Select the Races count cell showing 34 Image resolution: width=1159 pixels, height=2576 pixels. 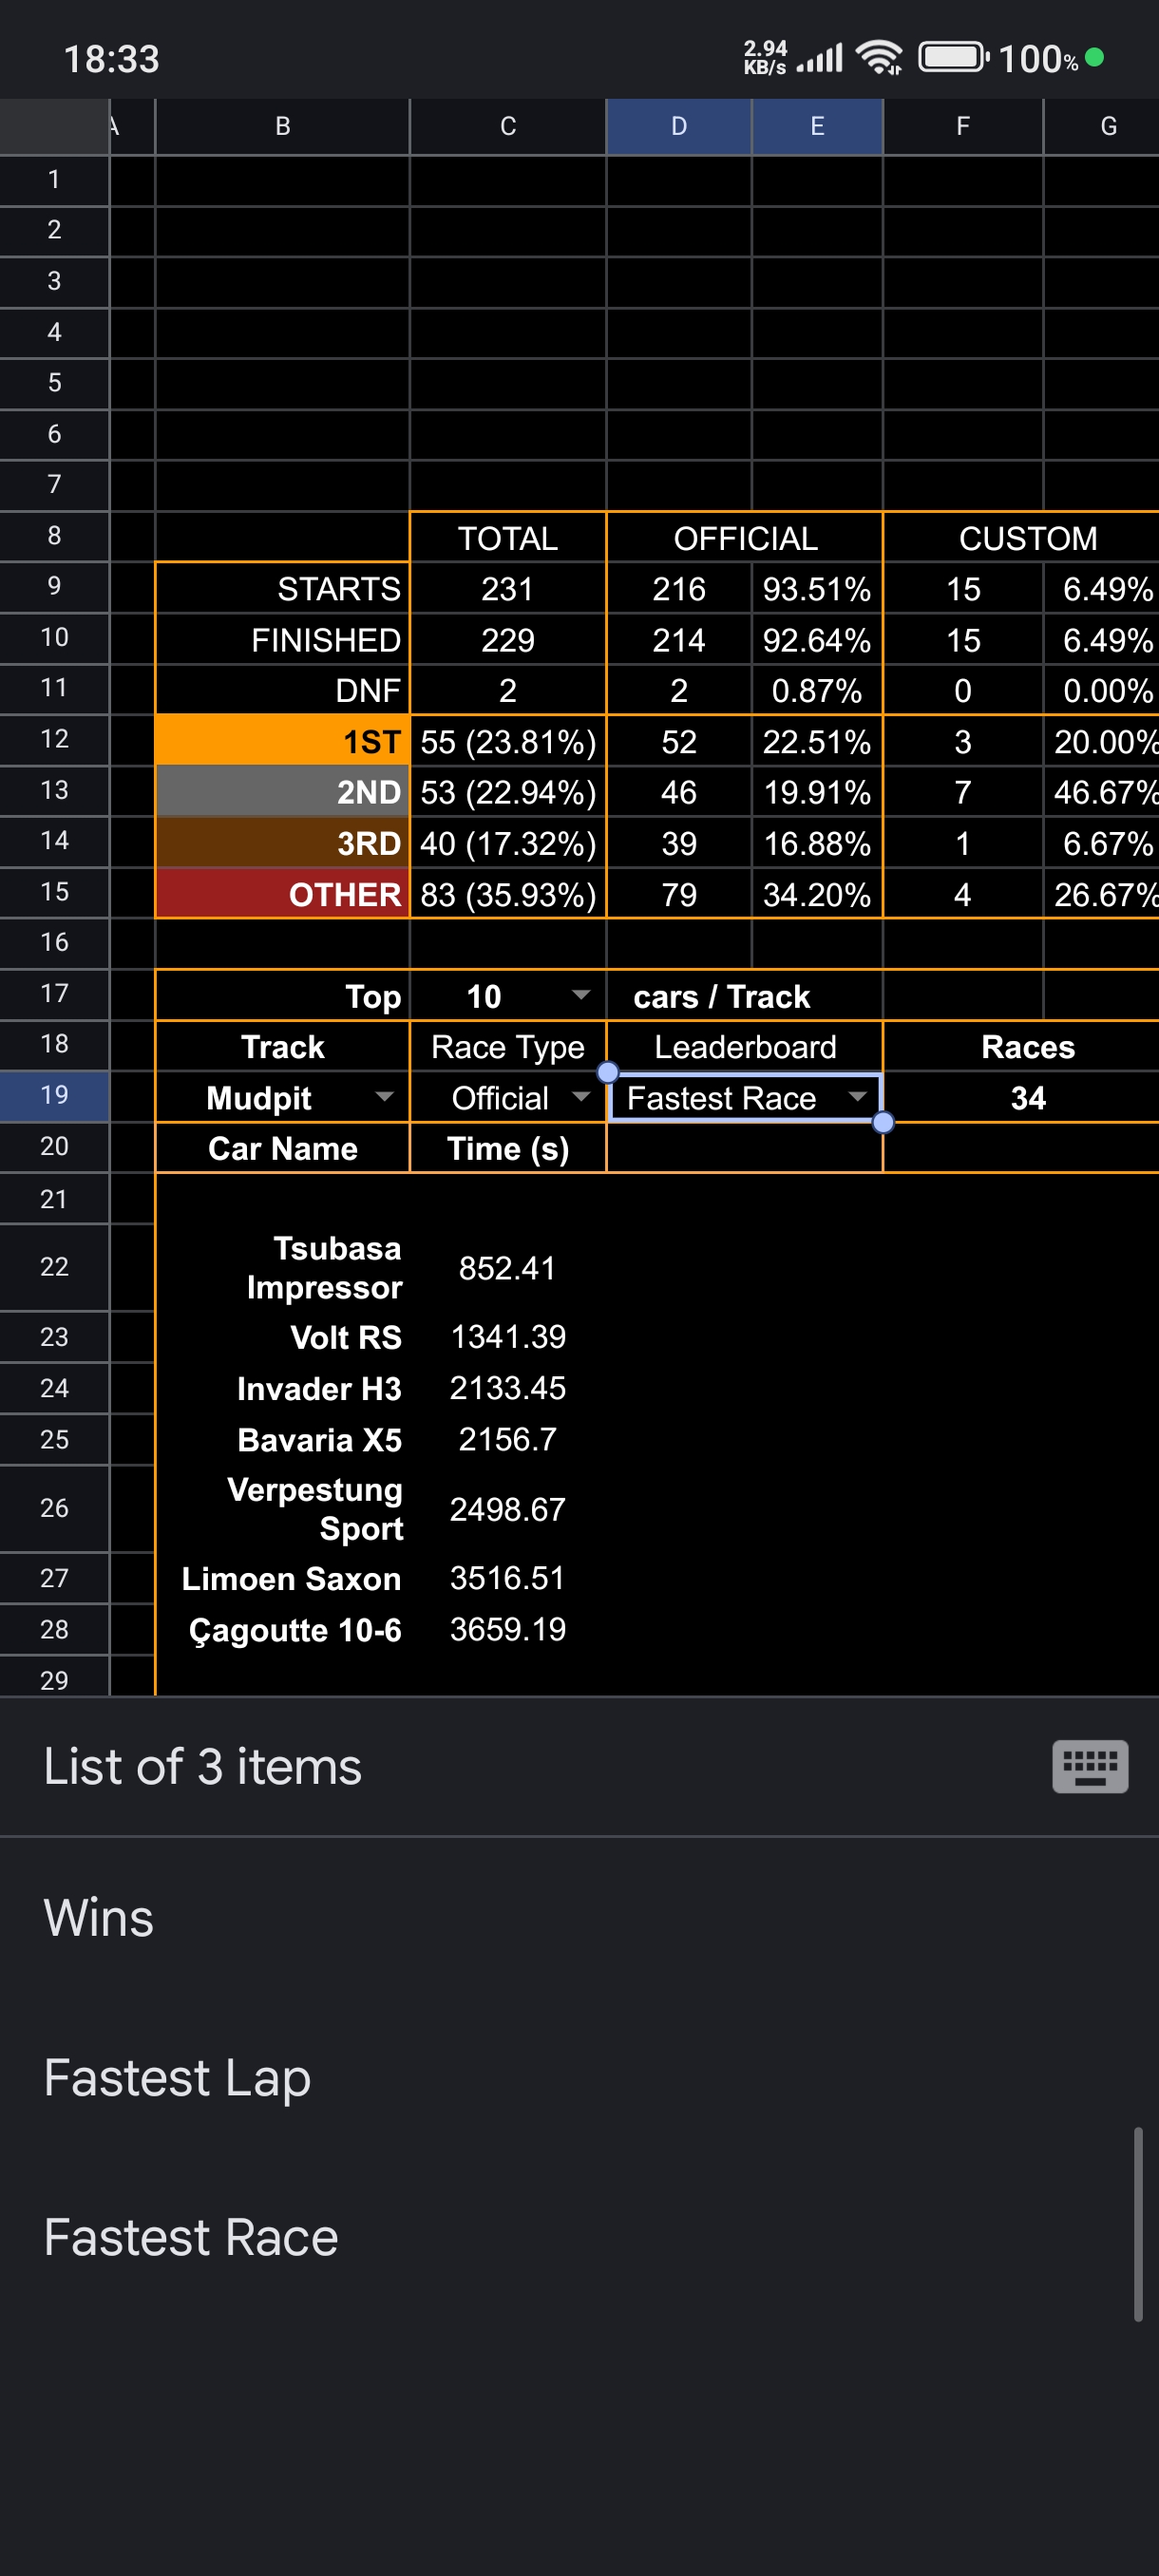click(x=1027, y=1097)
